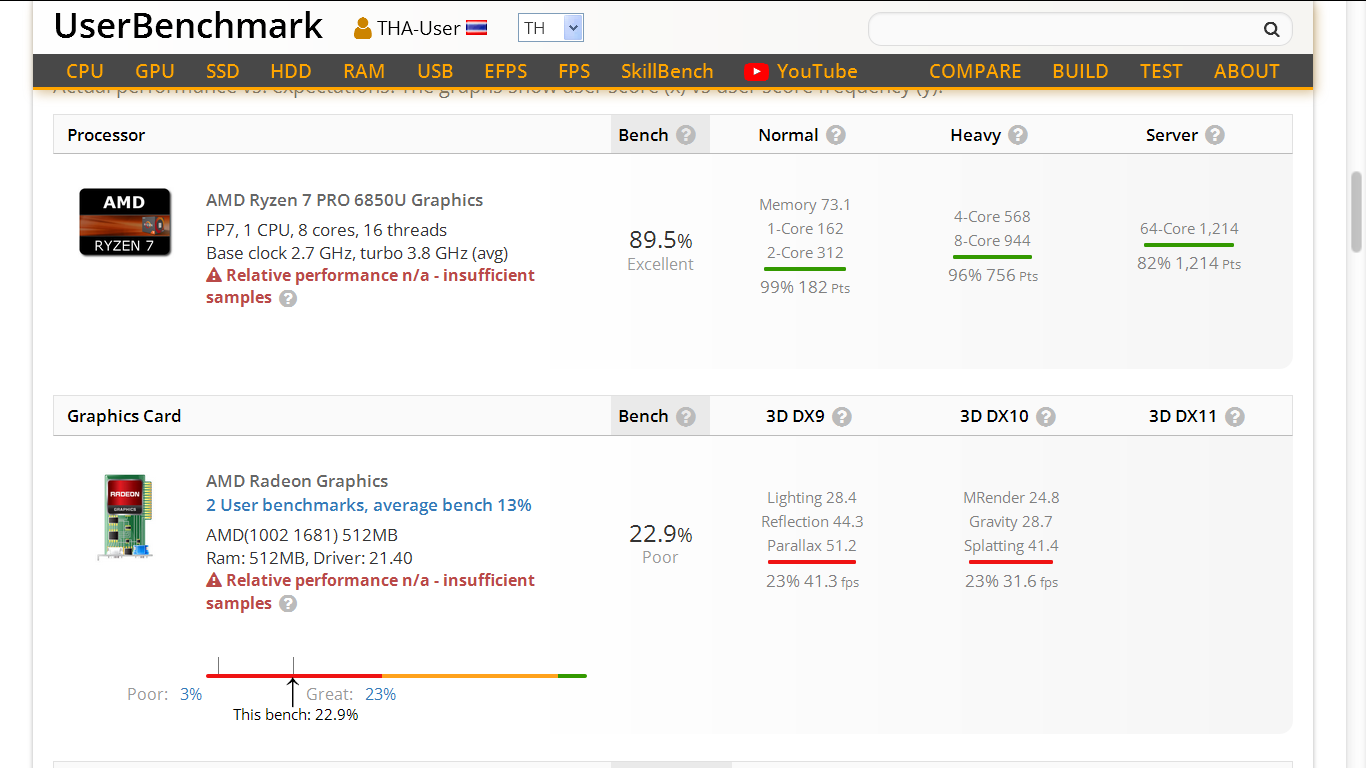Click help icon next to 3D DX10

1046,416
